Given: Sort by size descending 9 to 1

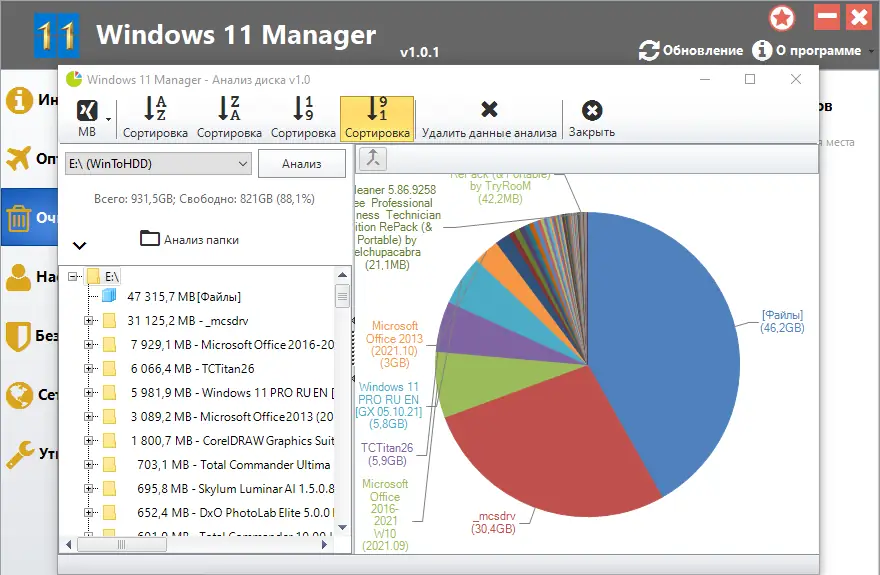Looking at the screenshot, I should (377, 118).
